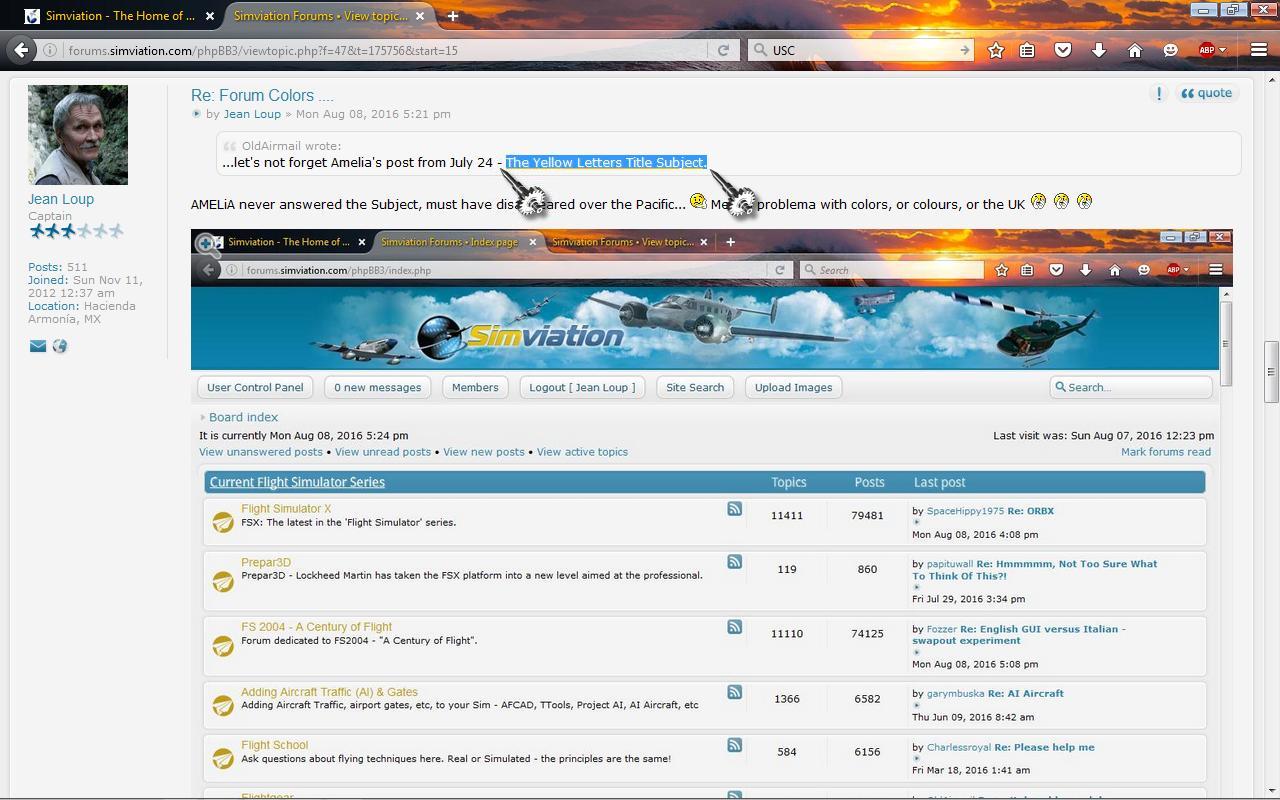Open the Prepar3D forum link

click(266, 563)
